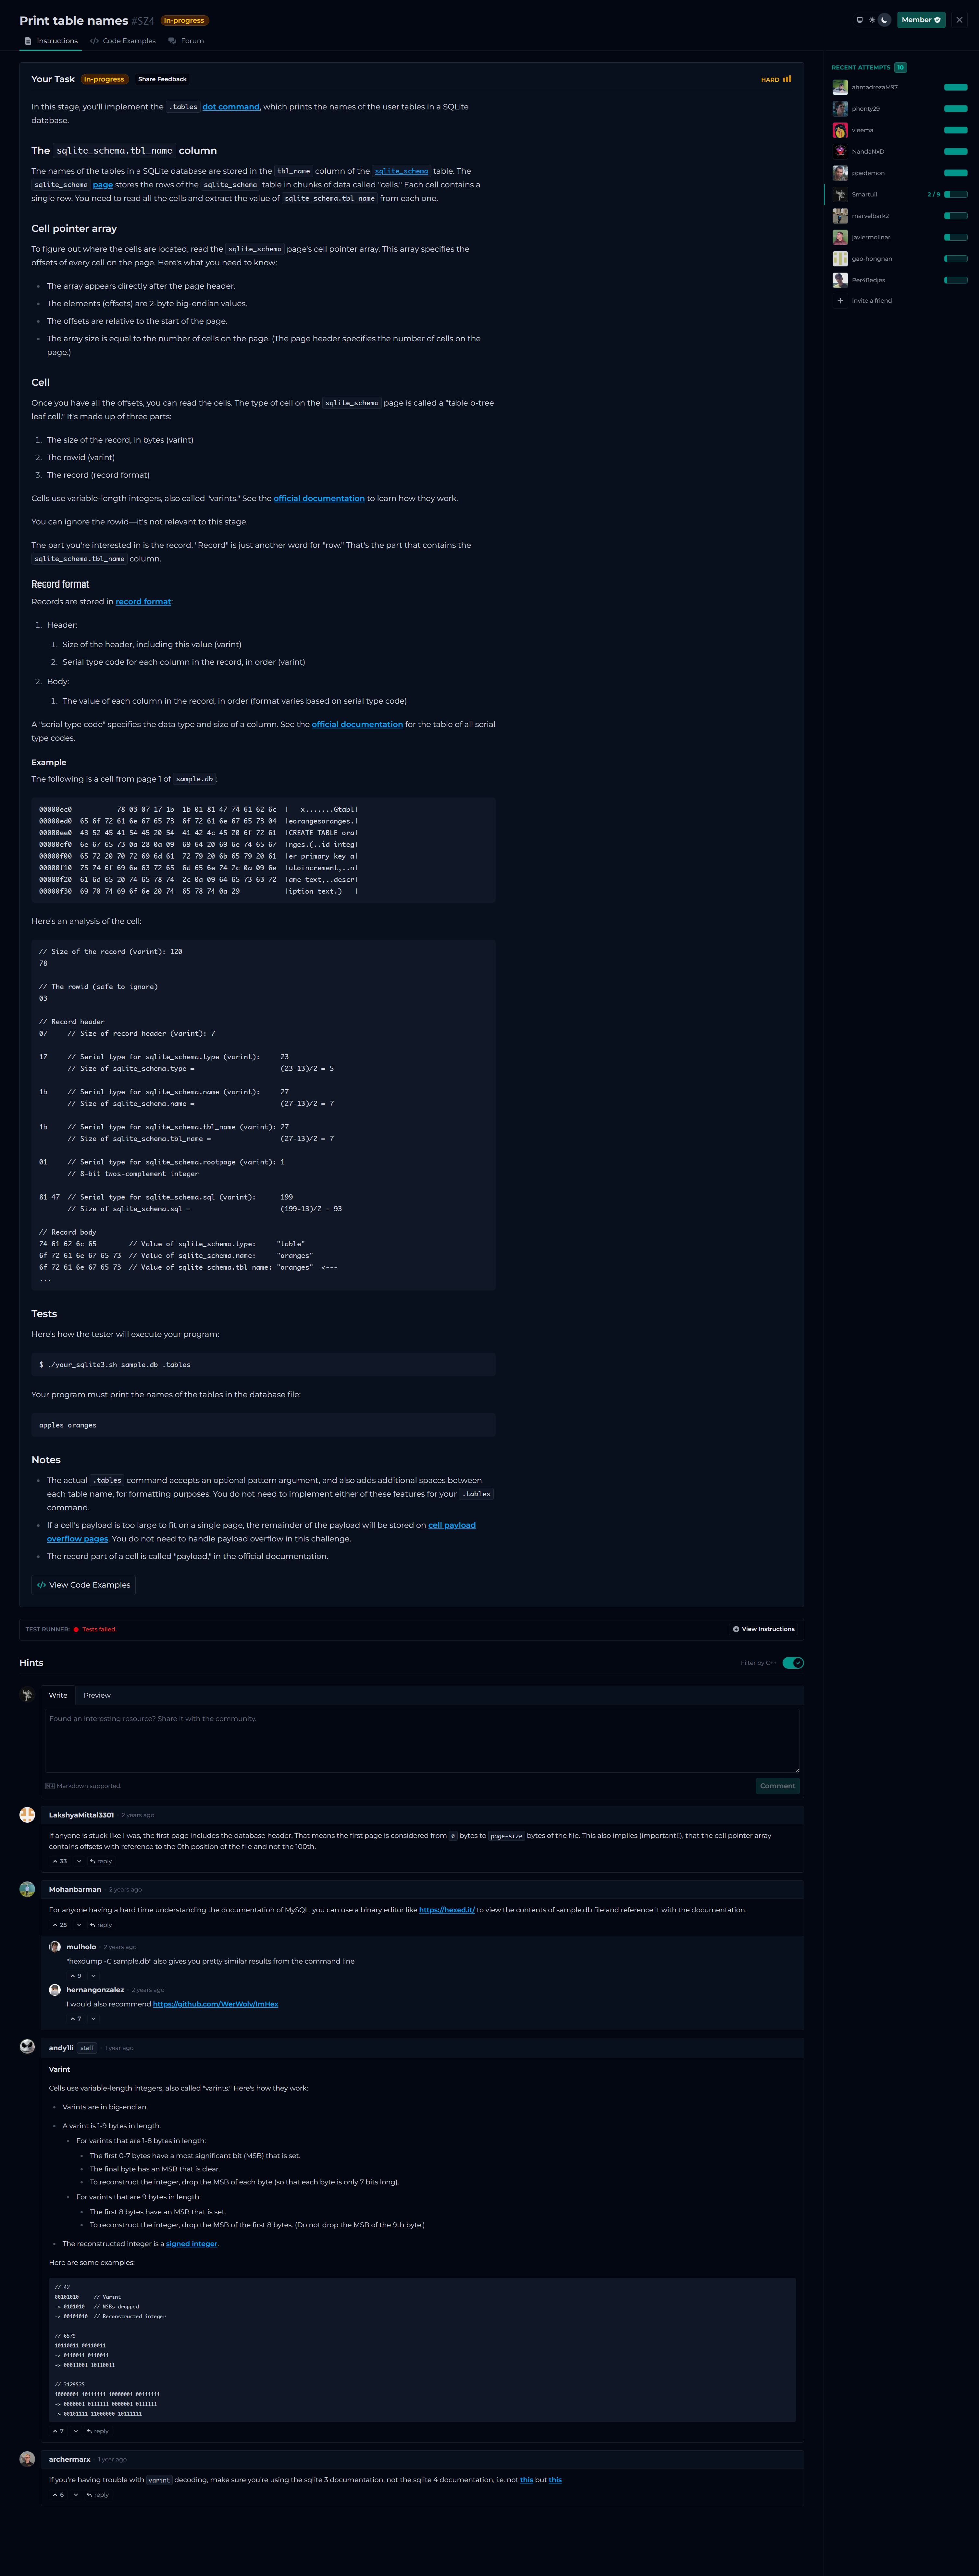Click the HARD difficulty bars icon
Image resolution: width=979 pixels, height=2576 pixels.
787,79
